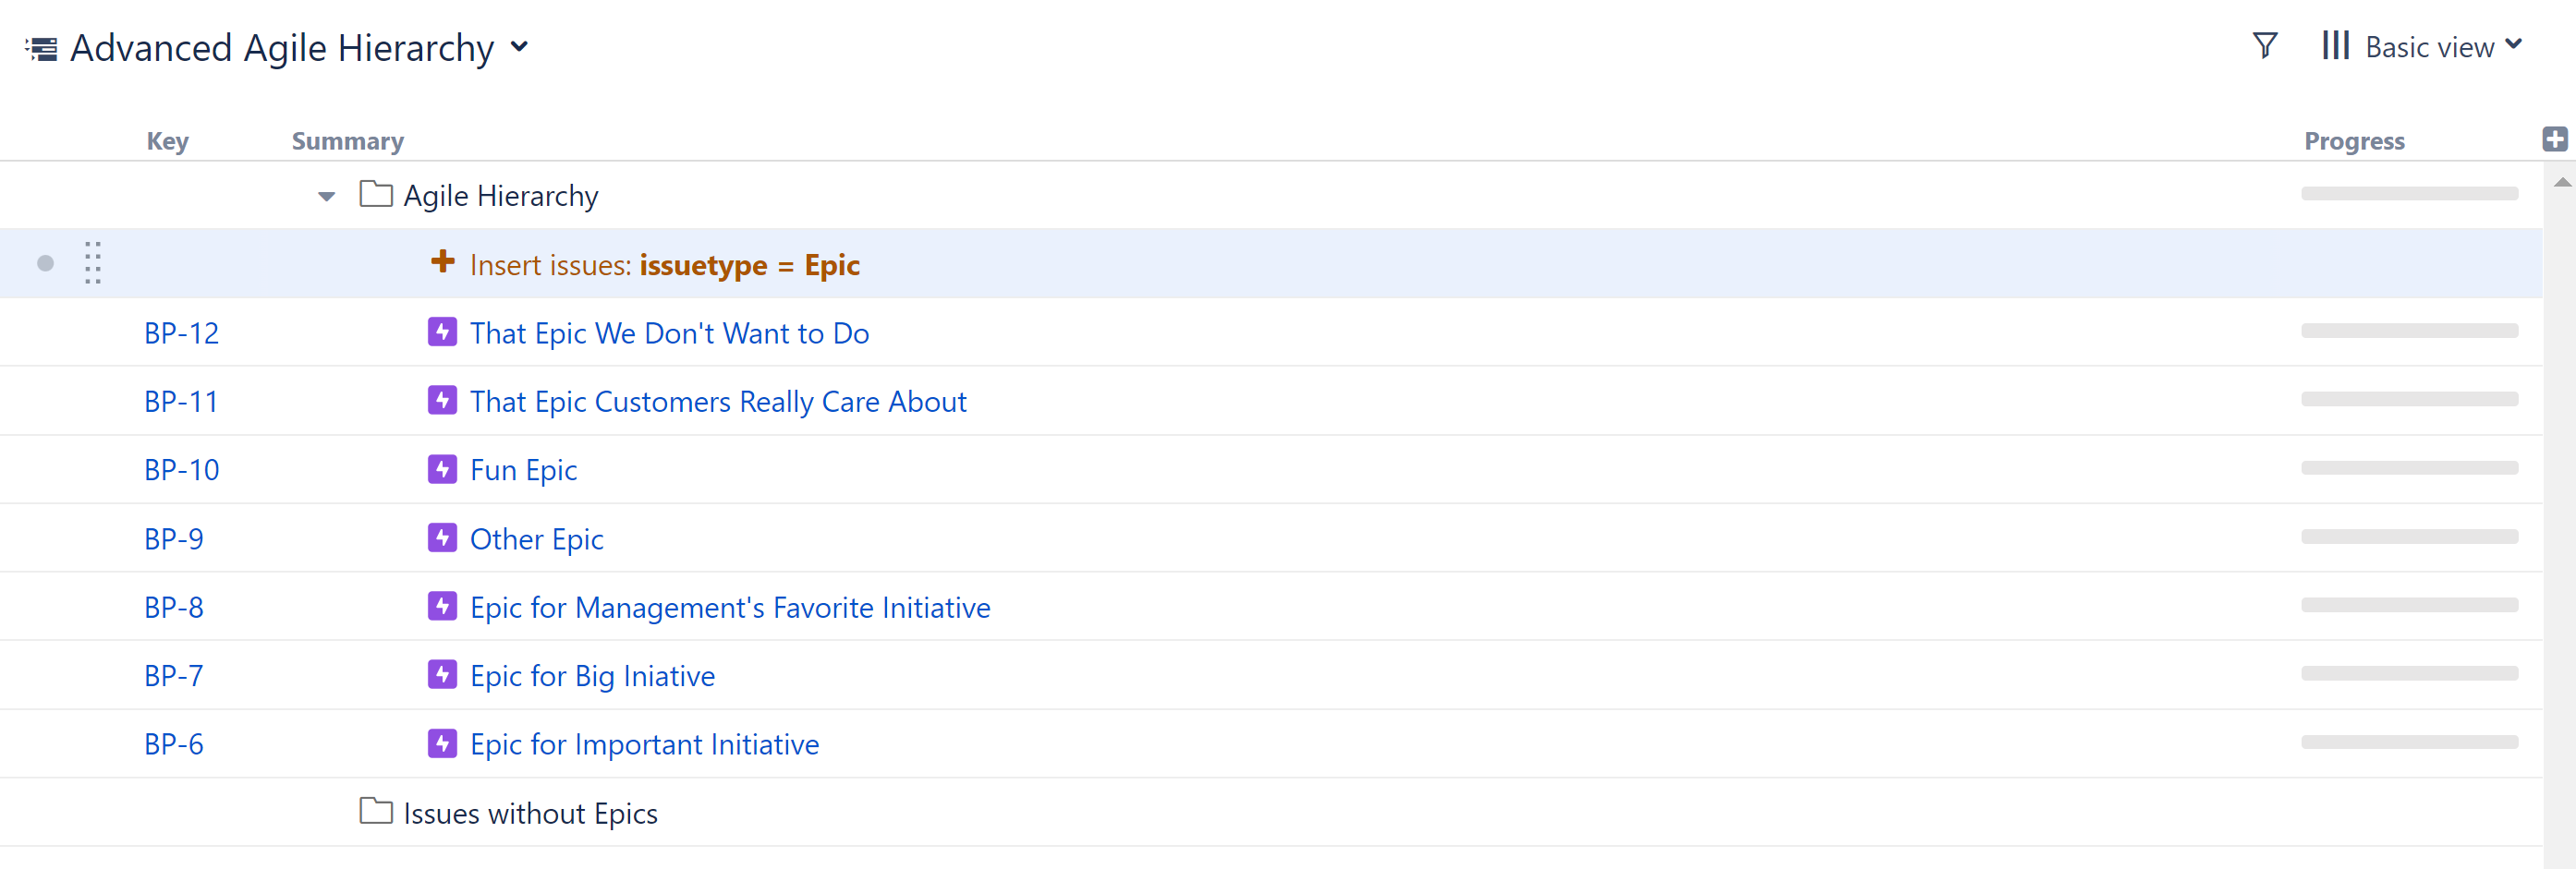Click the epic icon next to Other Epic
The height and width of the screenshot is (869, 2576).
click(442, 538)
